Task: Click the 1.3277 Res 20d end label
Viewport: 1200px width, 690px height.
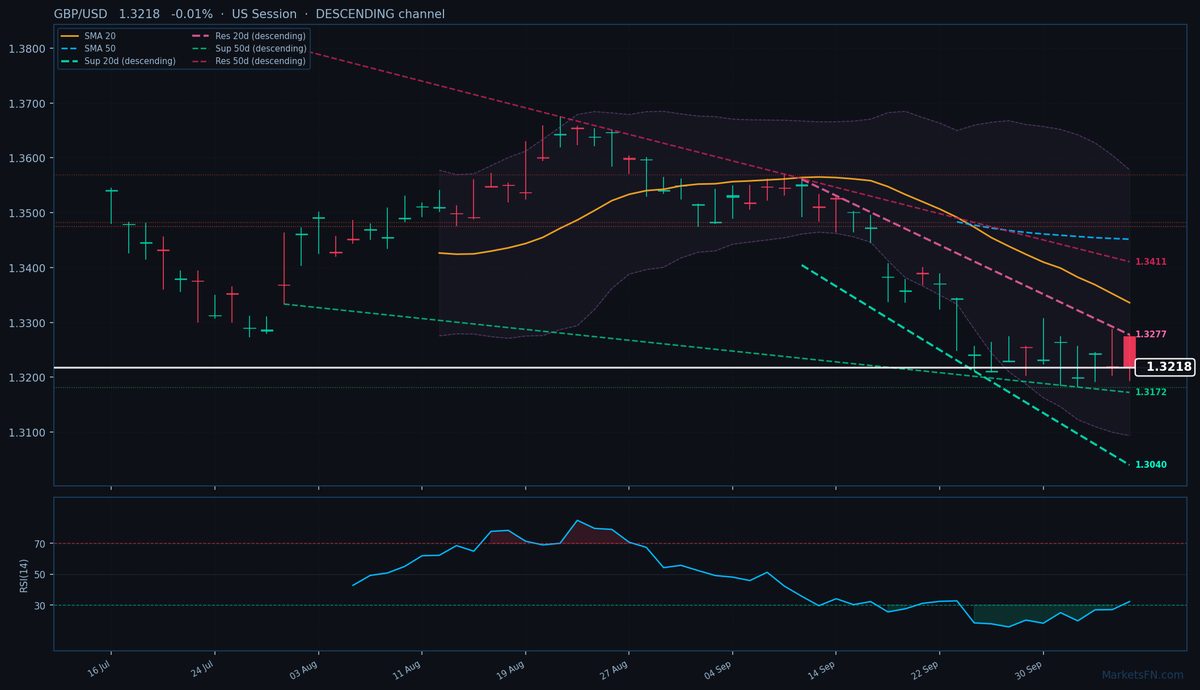Action: (1151, 334)
